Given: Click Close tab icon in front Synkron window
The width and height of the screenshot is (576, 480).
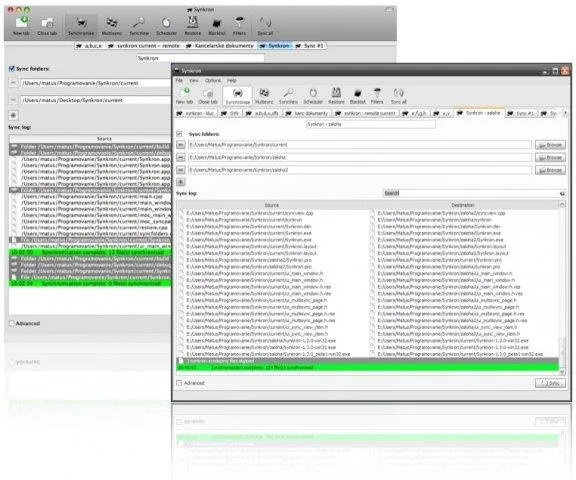Looking at the screenshot, I should click(208, 96).
